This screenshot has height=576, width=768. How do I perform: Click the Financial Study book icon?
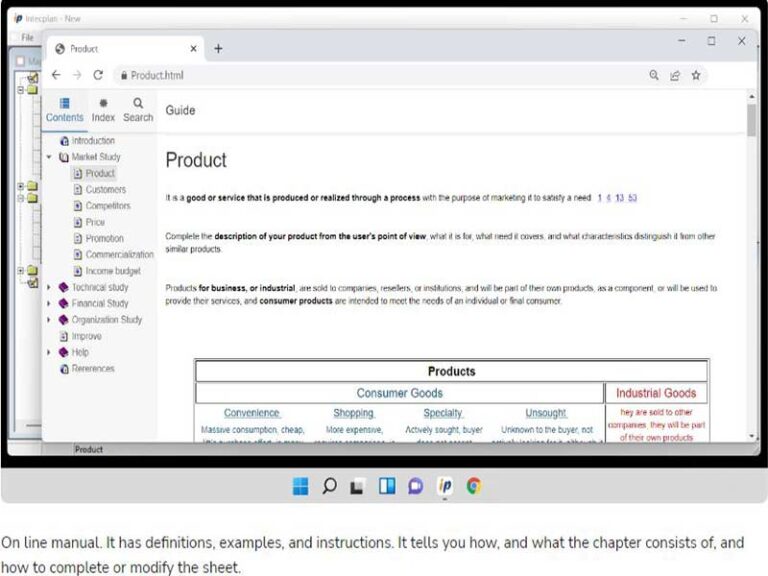click(x=63, y=304)
